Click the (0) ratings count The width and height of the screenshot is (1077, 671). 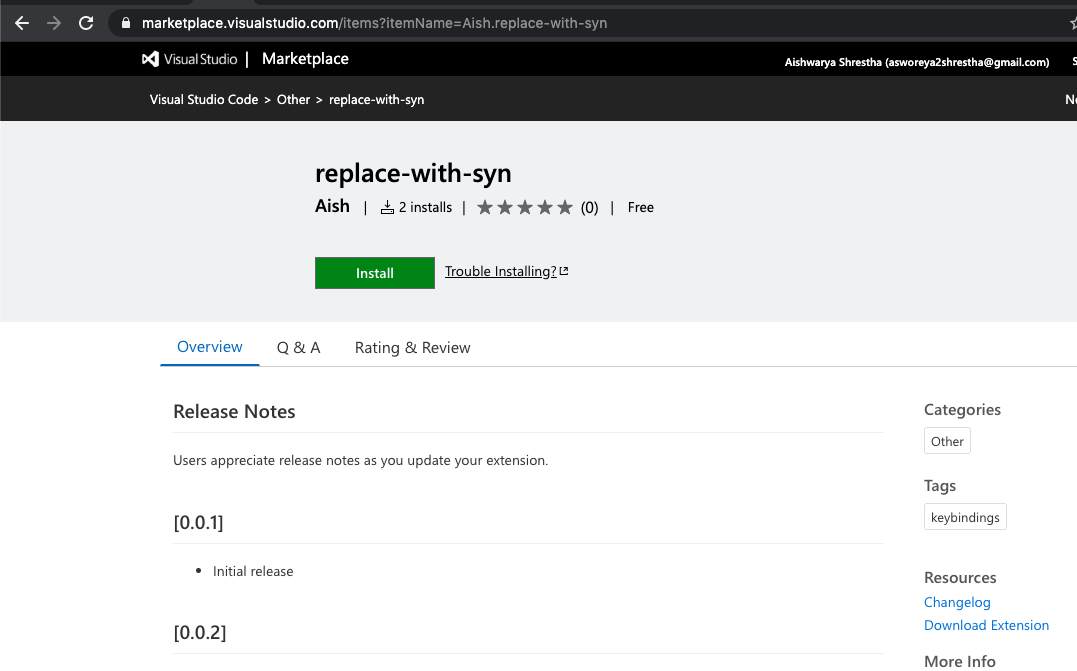(x=589, y=207)
